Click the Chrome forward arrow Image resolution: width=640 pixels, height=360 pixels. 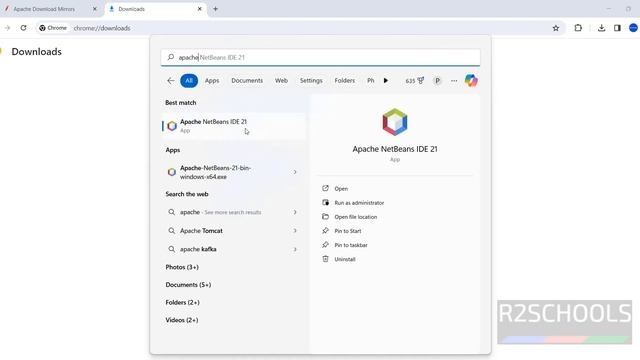[7, 28]
